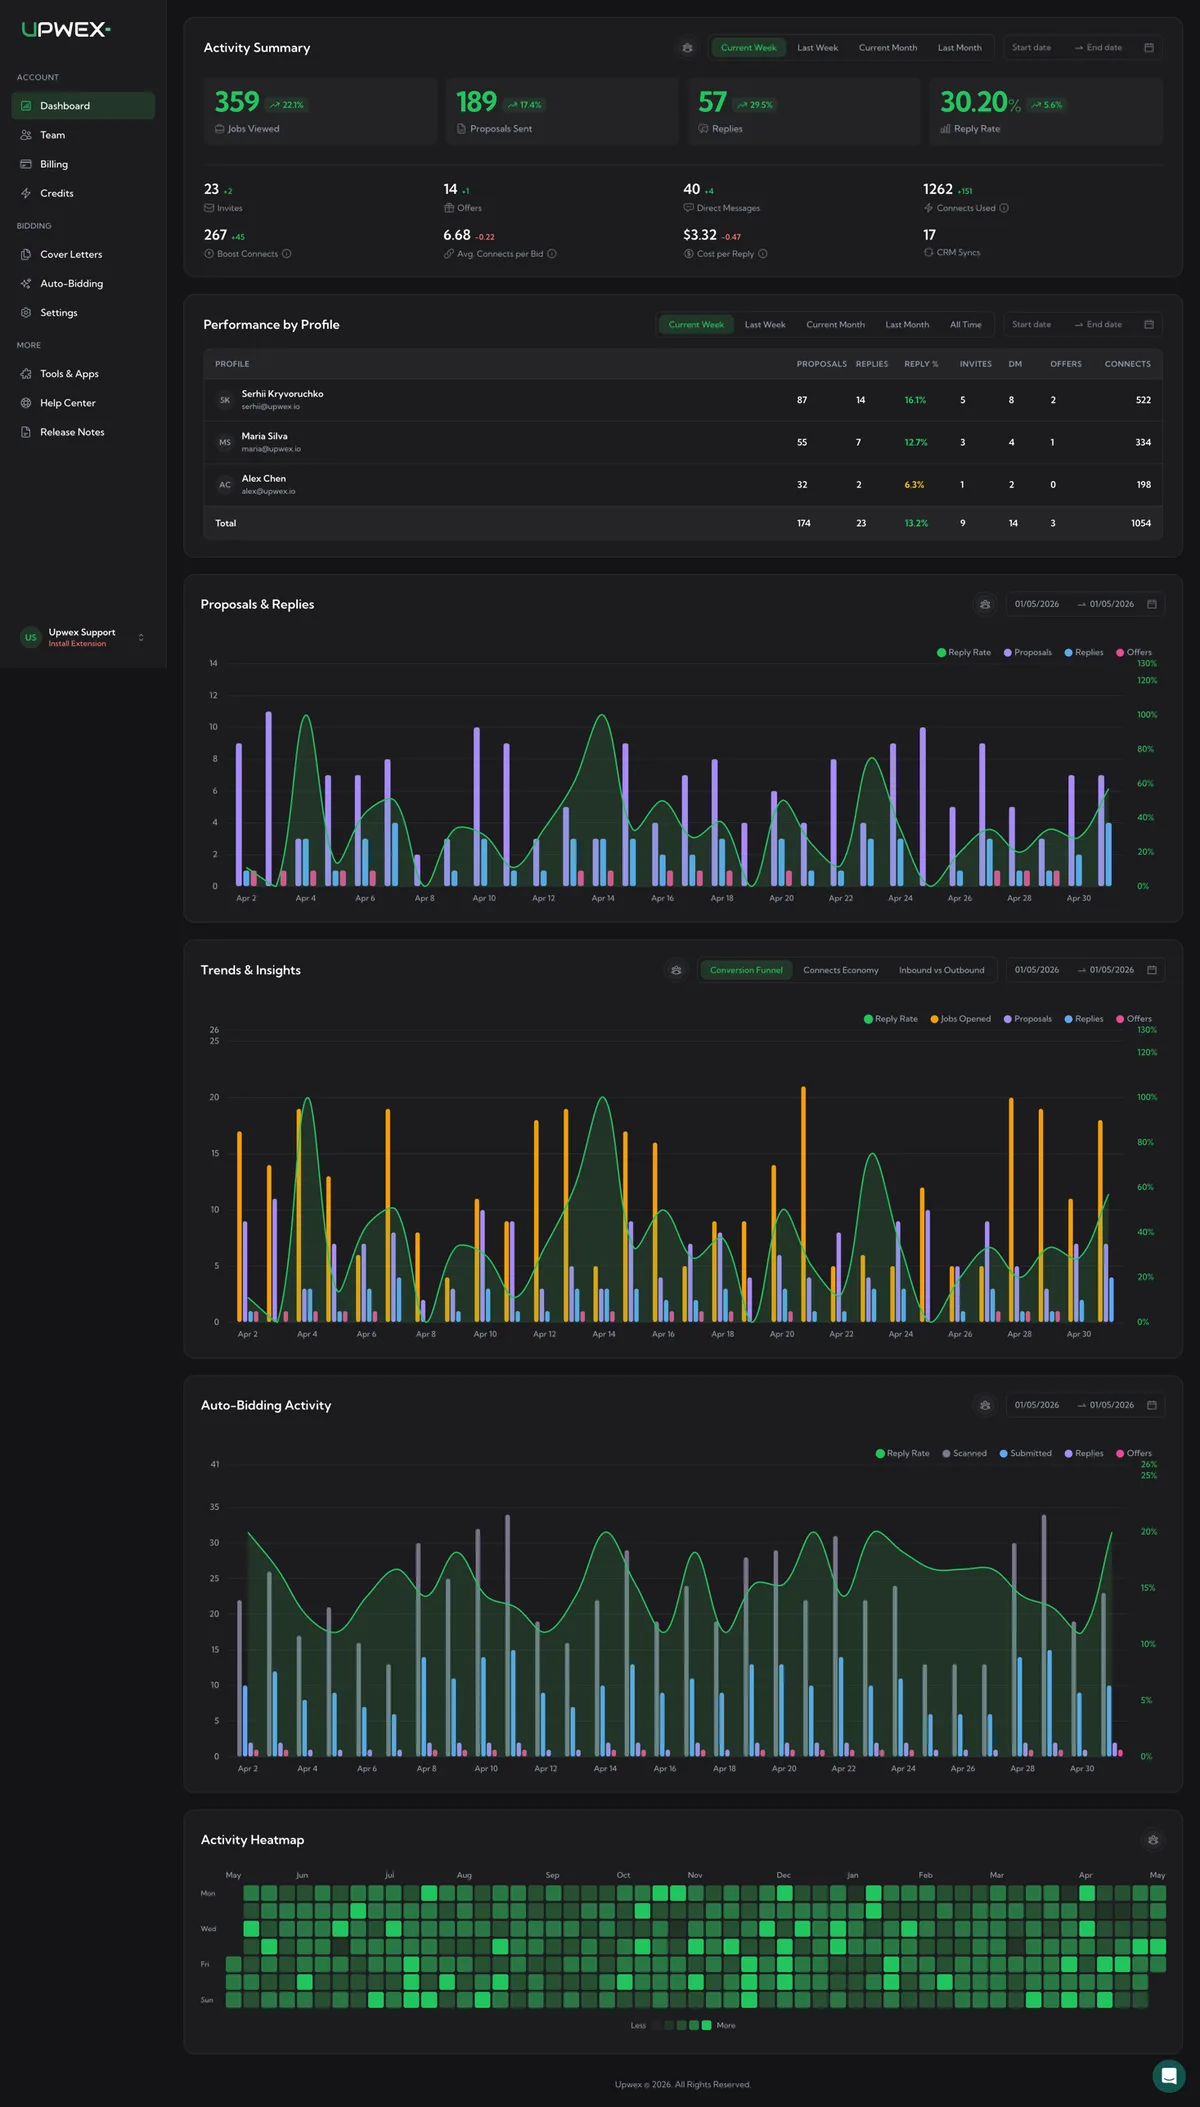The height and width of the screenshot is (2107, 1200).
Task: Toggle Scanned legend in Auto-Bidding Activity
Action: 965,1453
